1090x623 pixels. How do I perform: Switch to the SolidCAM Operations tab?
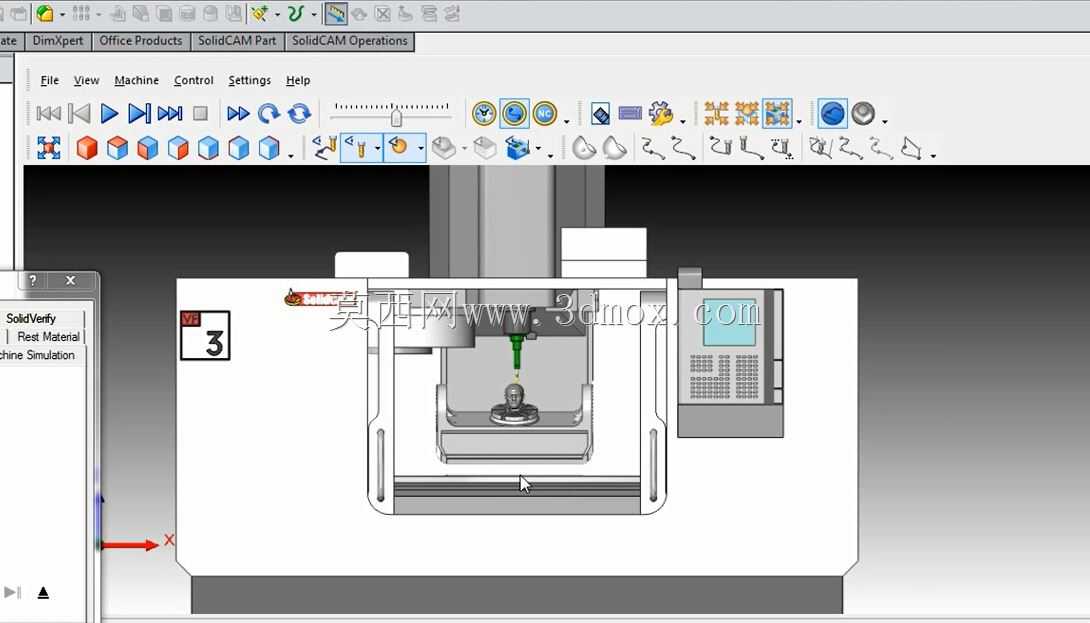[x=350, y=41]
